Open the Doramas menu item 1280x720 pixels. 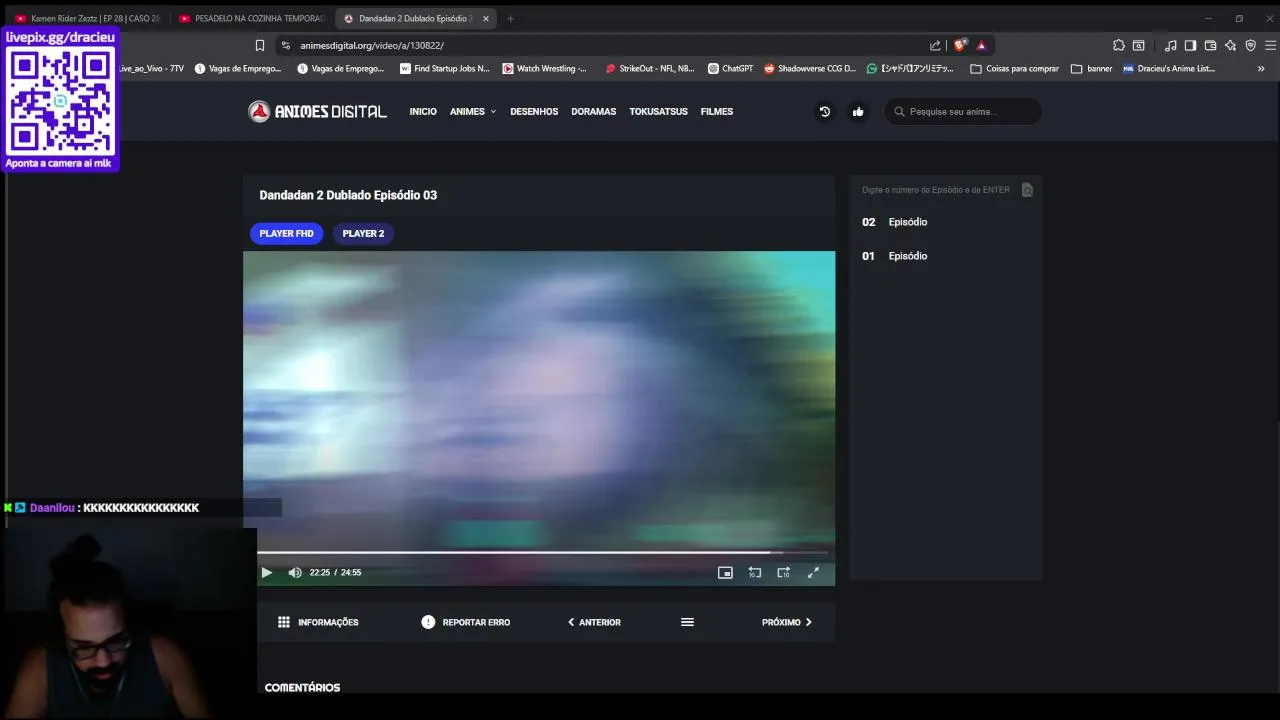(593, 112)
